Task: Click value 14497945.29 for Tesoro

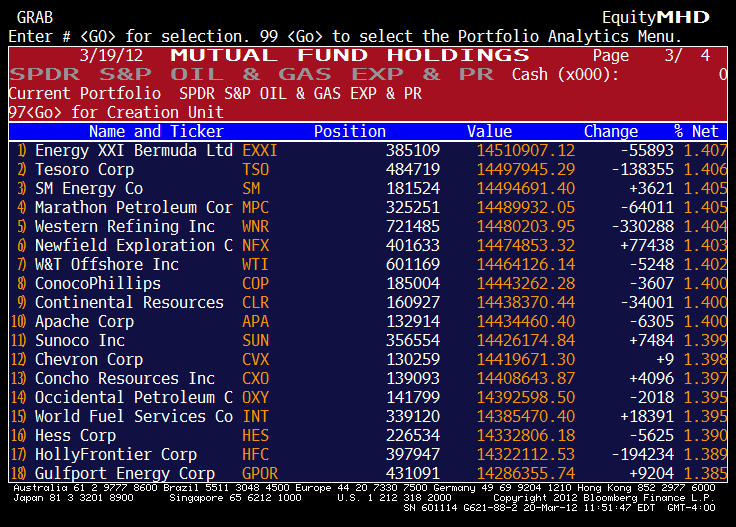Action: (526, 169)
